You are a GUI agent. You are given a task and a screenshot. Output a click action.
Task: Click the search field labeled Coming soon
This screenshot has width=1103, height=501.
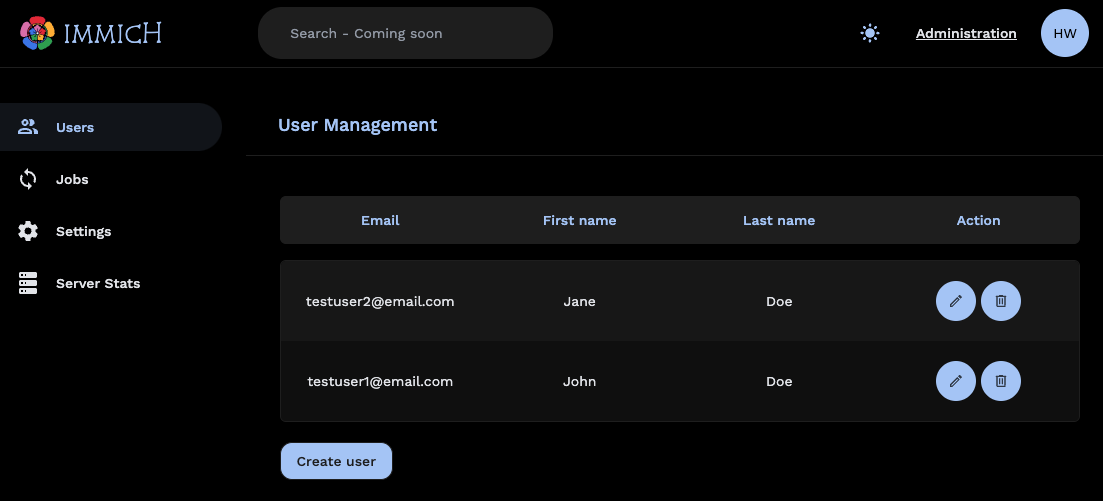[x=405, y=33]
